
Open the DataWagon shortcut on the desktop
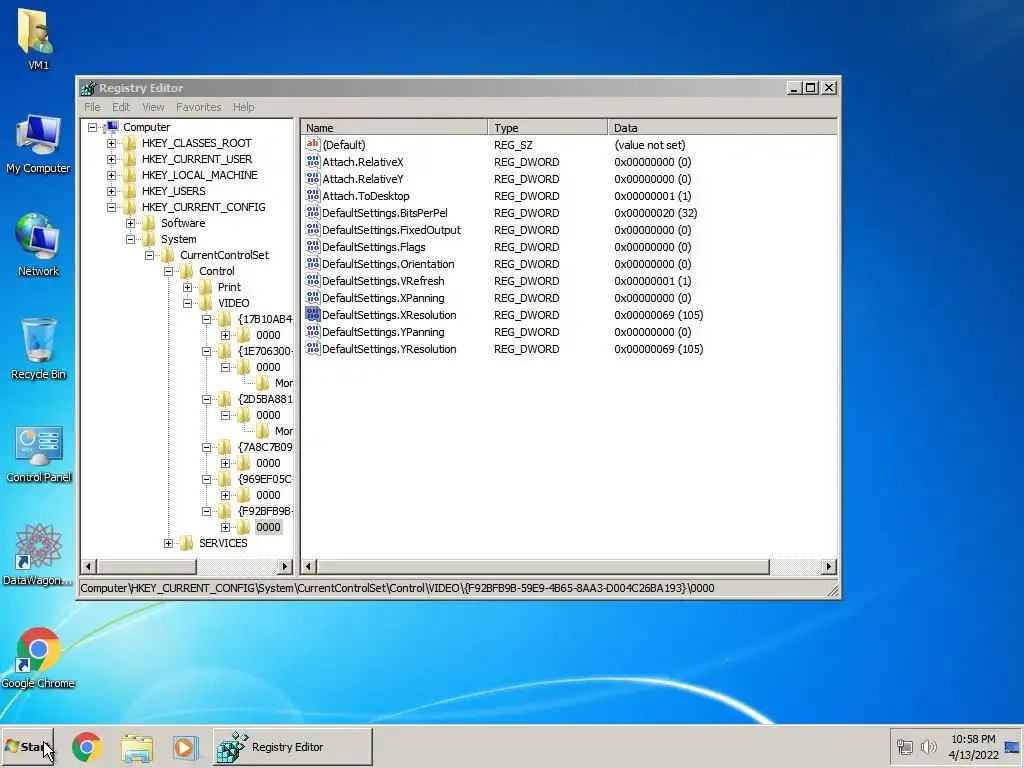click(x=38, y=546)
